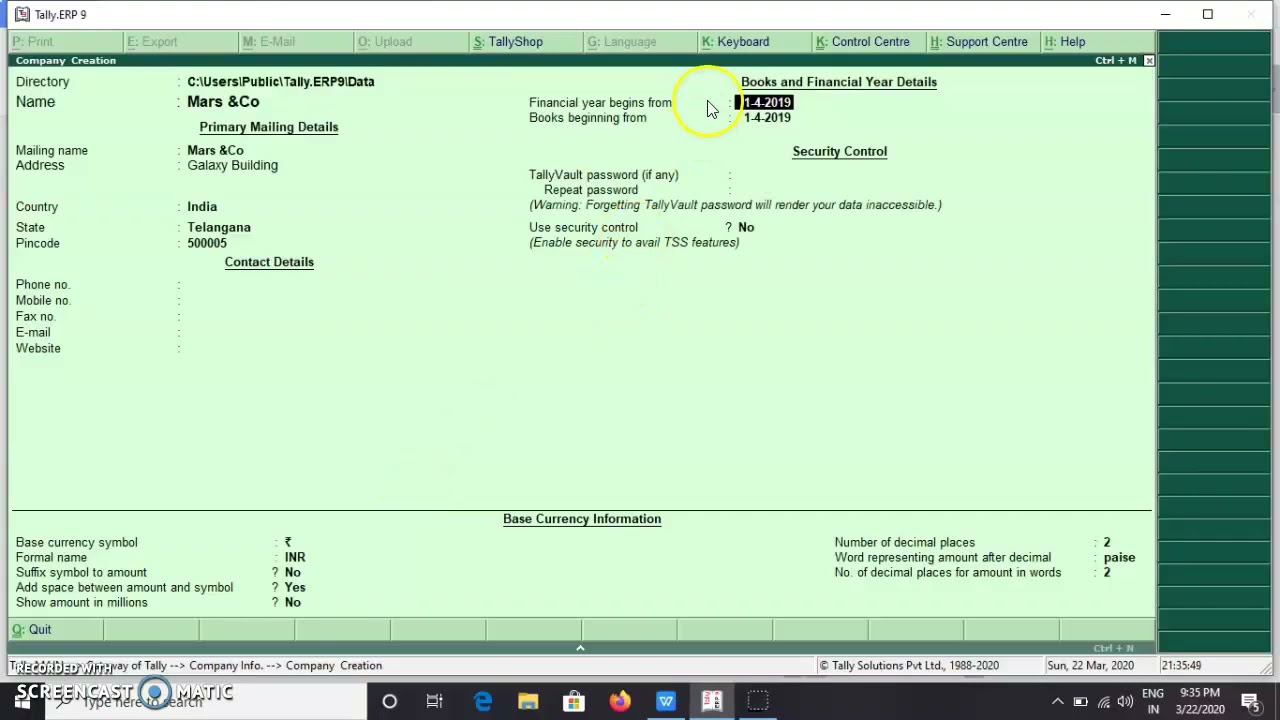
Task: Click the Formal name value INR
Action: coord(295,558)
